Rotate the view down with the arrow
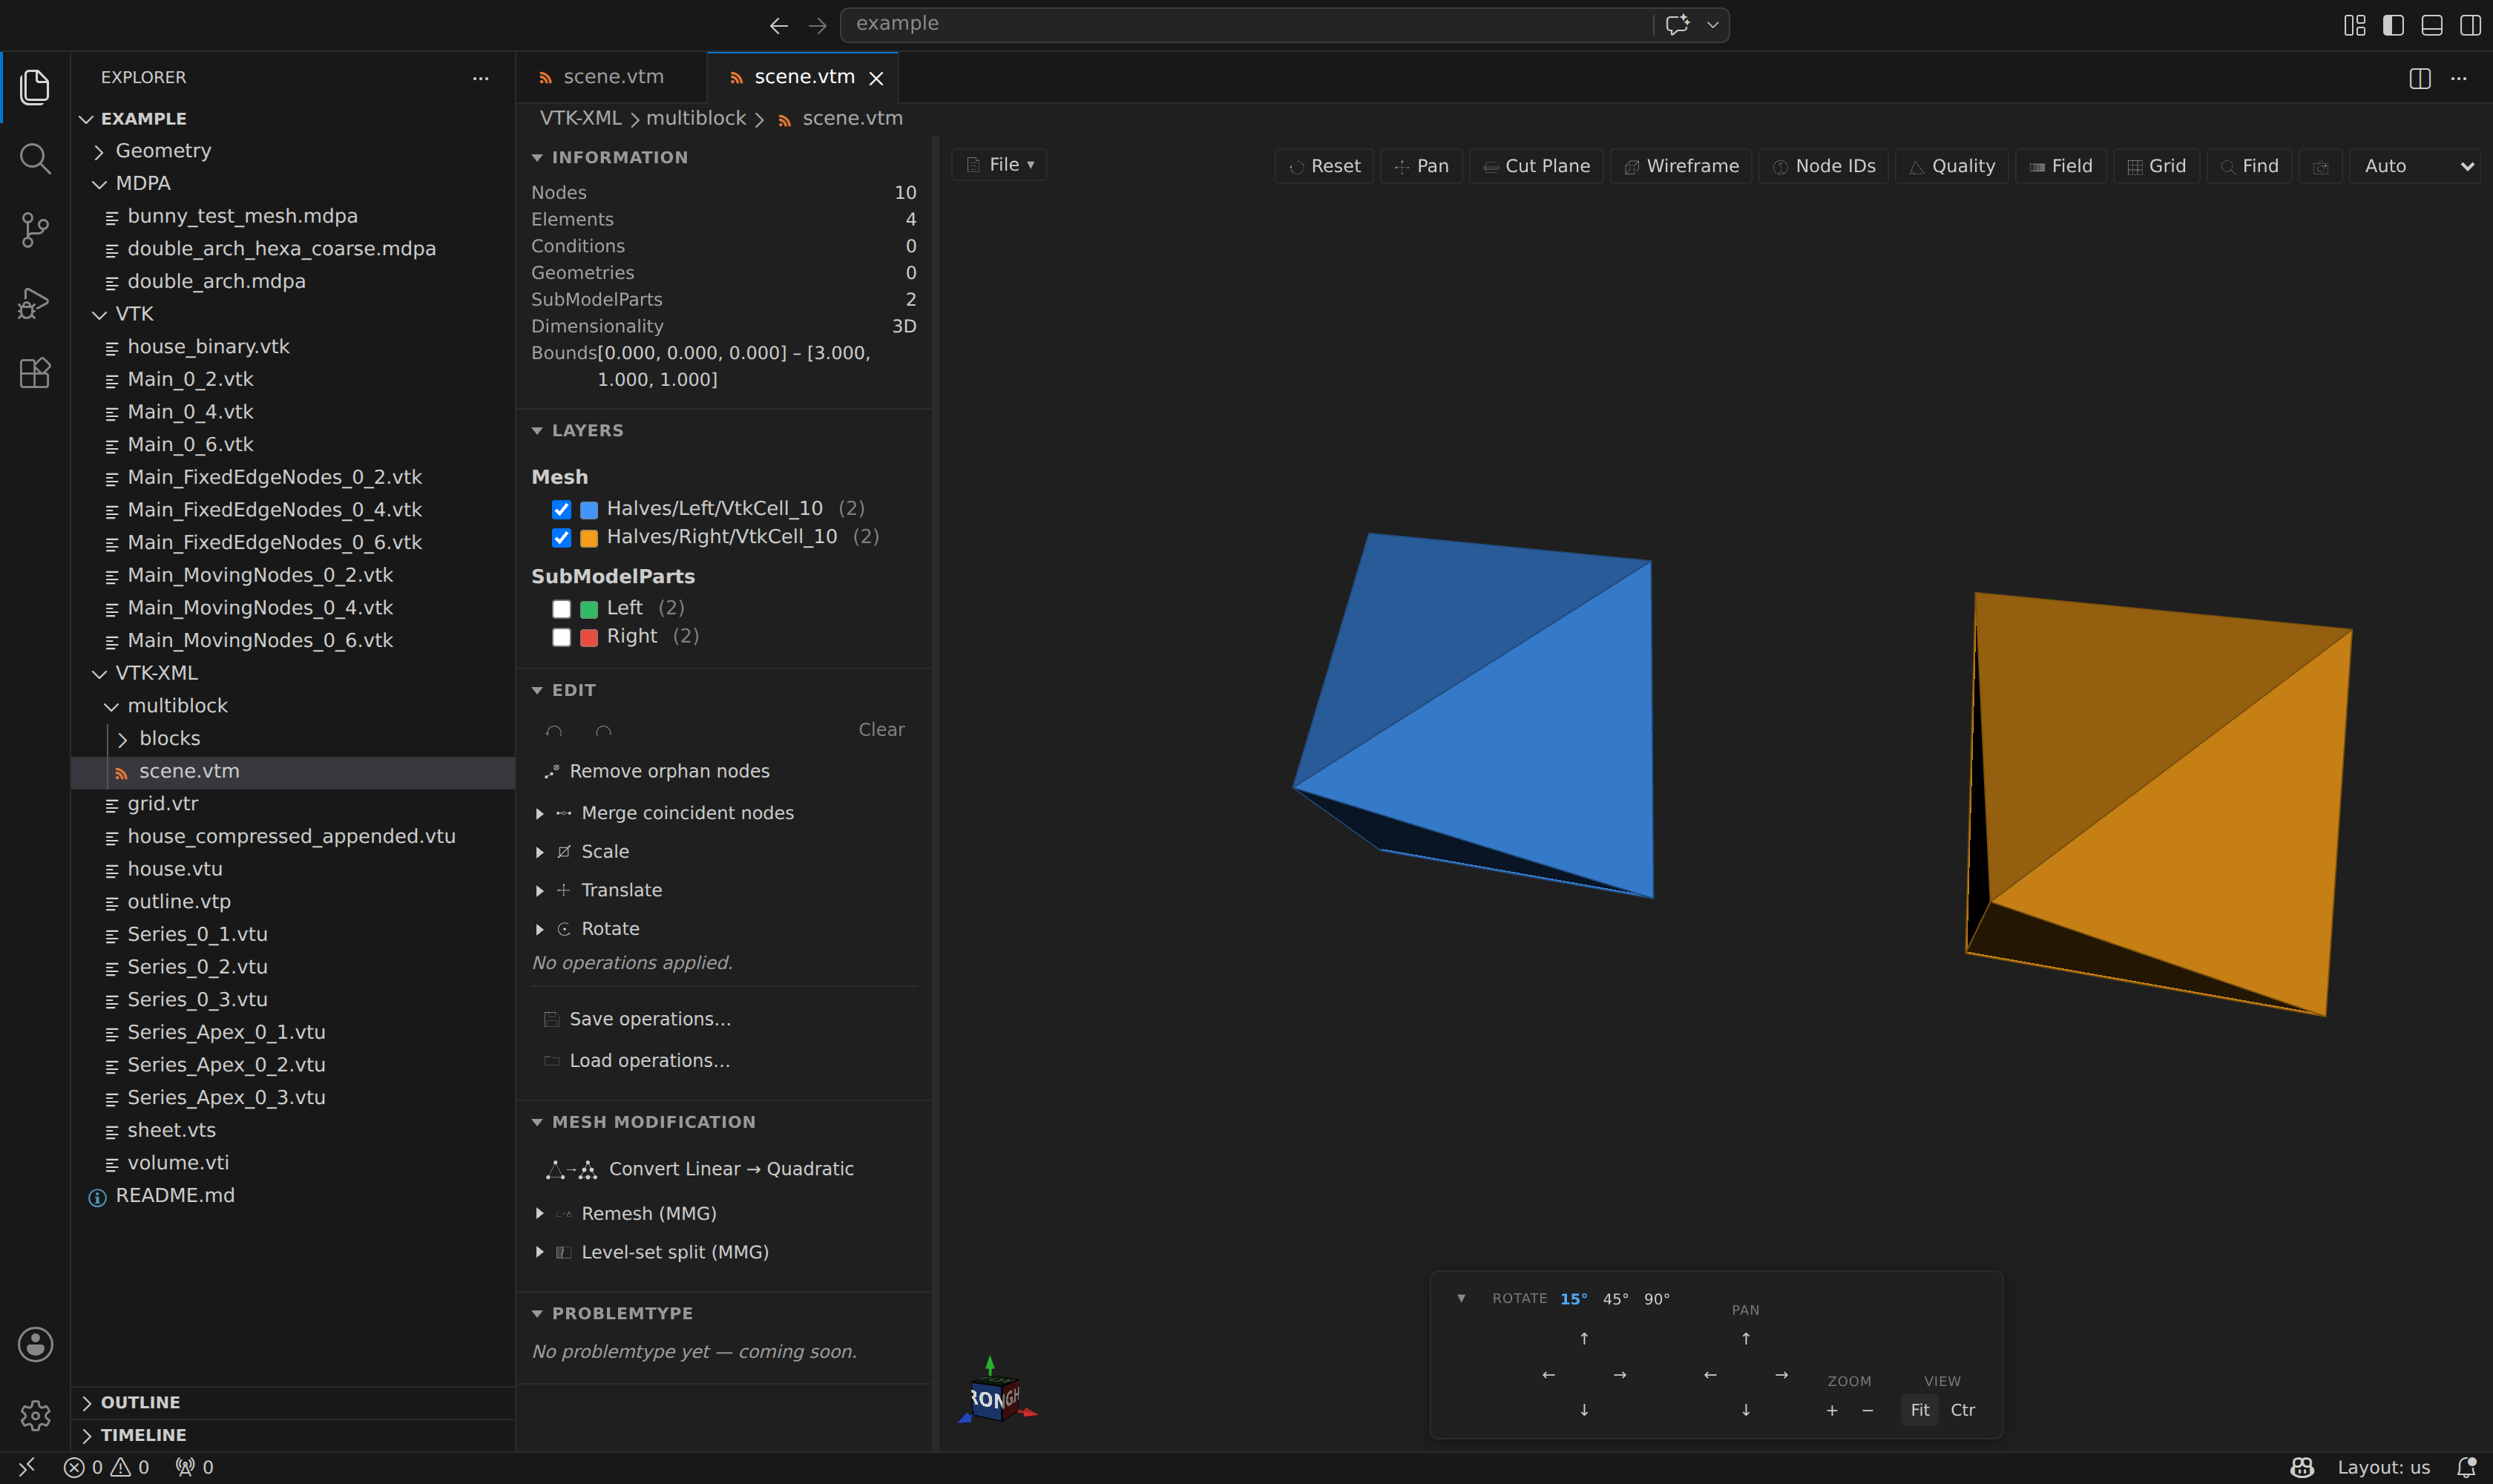 (x=1584, y=1410)
